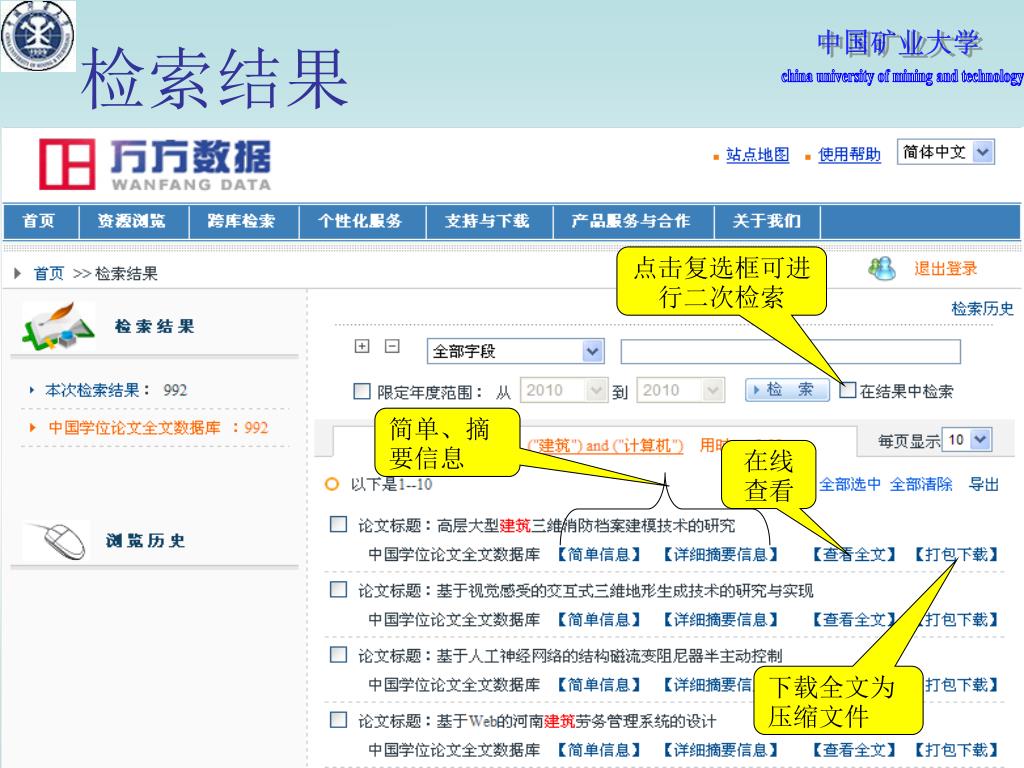Click the 检索 search button
Viewport: 1024px width, 768px height.
[787, 390]
